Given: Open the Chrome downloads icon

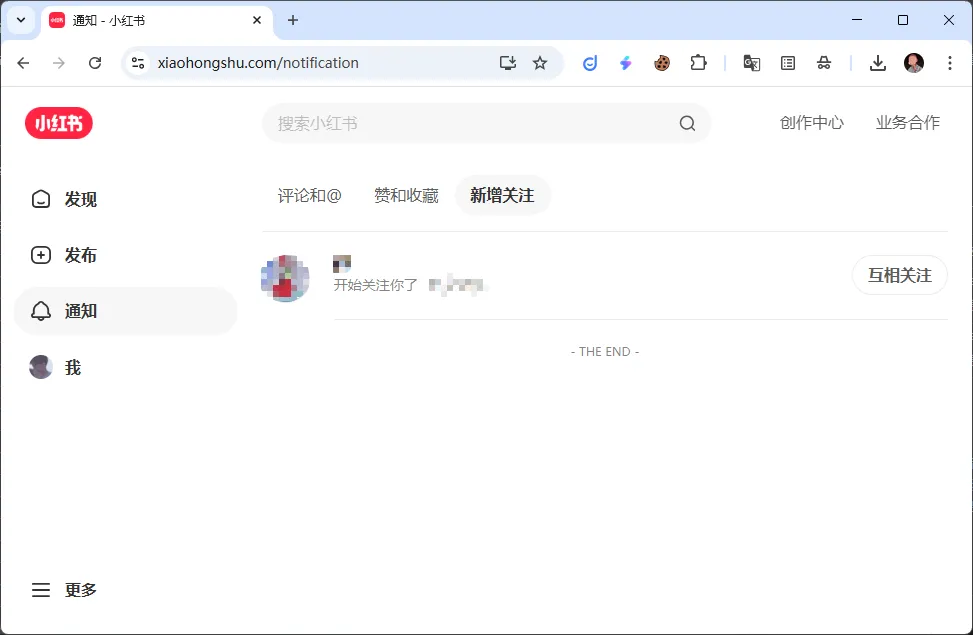Looking at the screenshot, I should (877, 63).
